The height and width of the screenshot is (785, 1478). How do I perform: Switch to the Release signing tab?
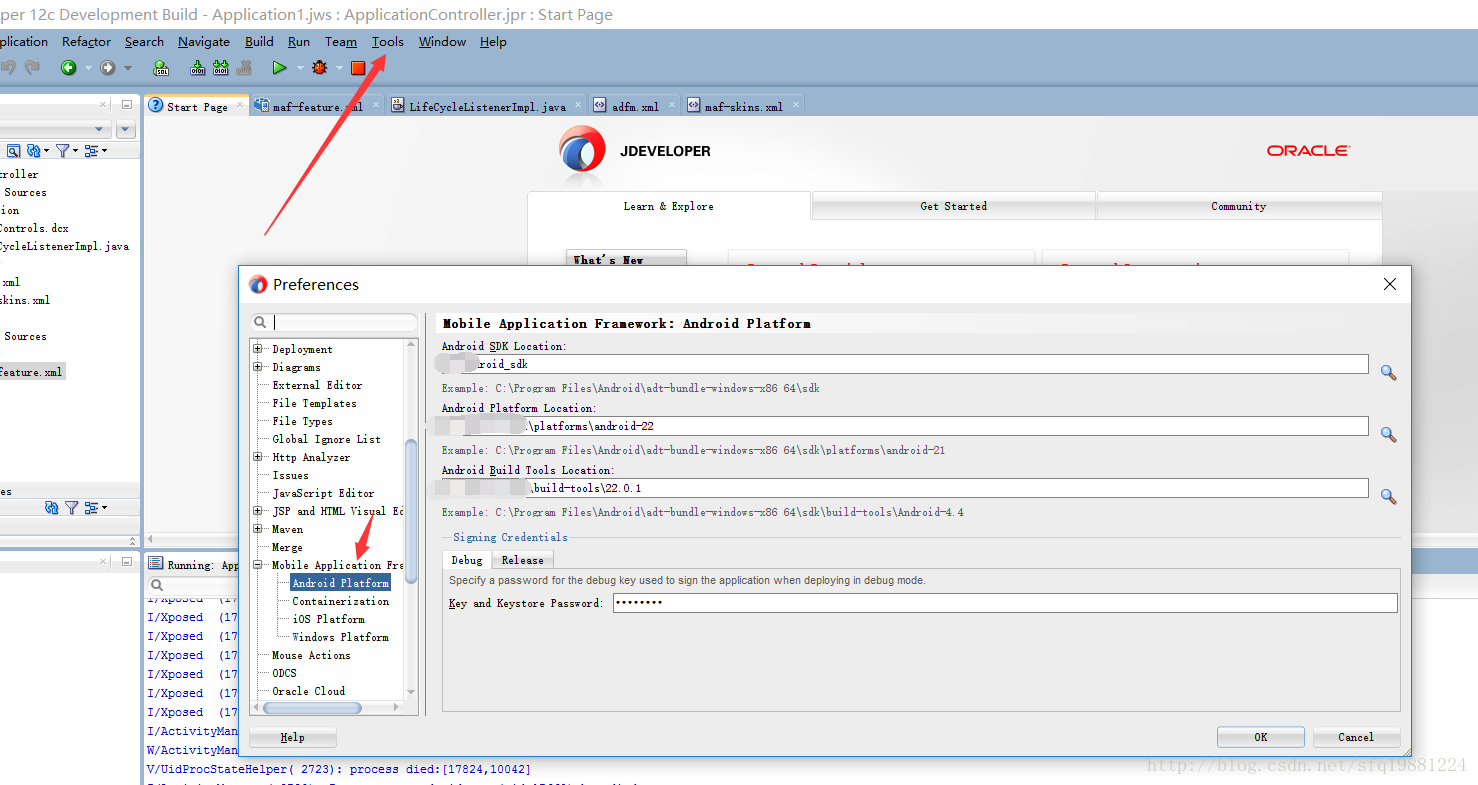(x=523, y=560)
